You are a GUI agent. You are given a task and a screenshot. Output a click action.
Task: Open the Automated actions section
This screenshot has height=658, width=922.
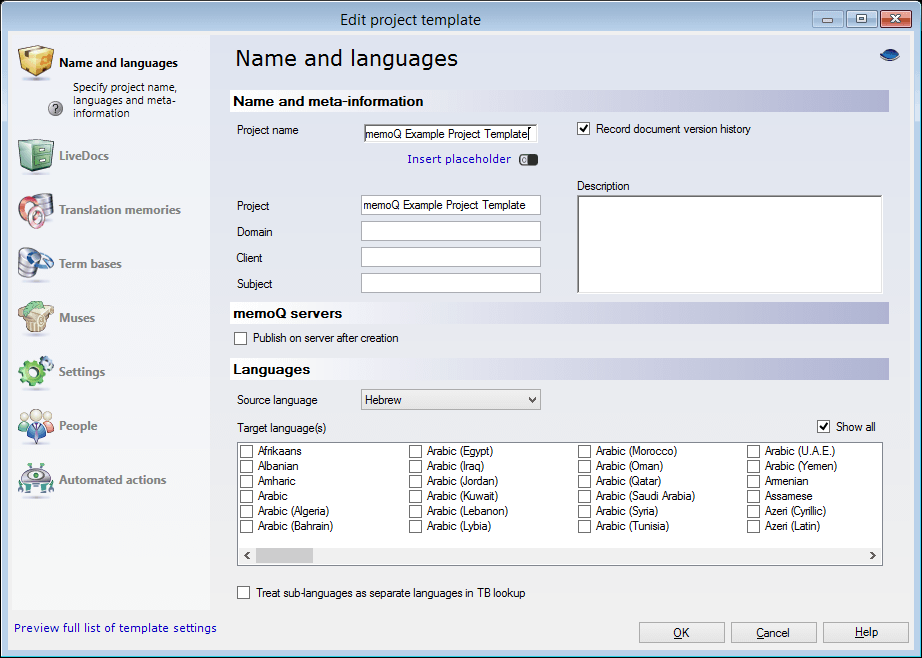pos(112,480)
